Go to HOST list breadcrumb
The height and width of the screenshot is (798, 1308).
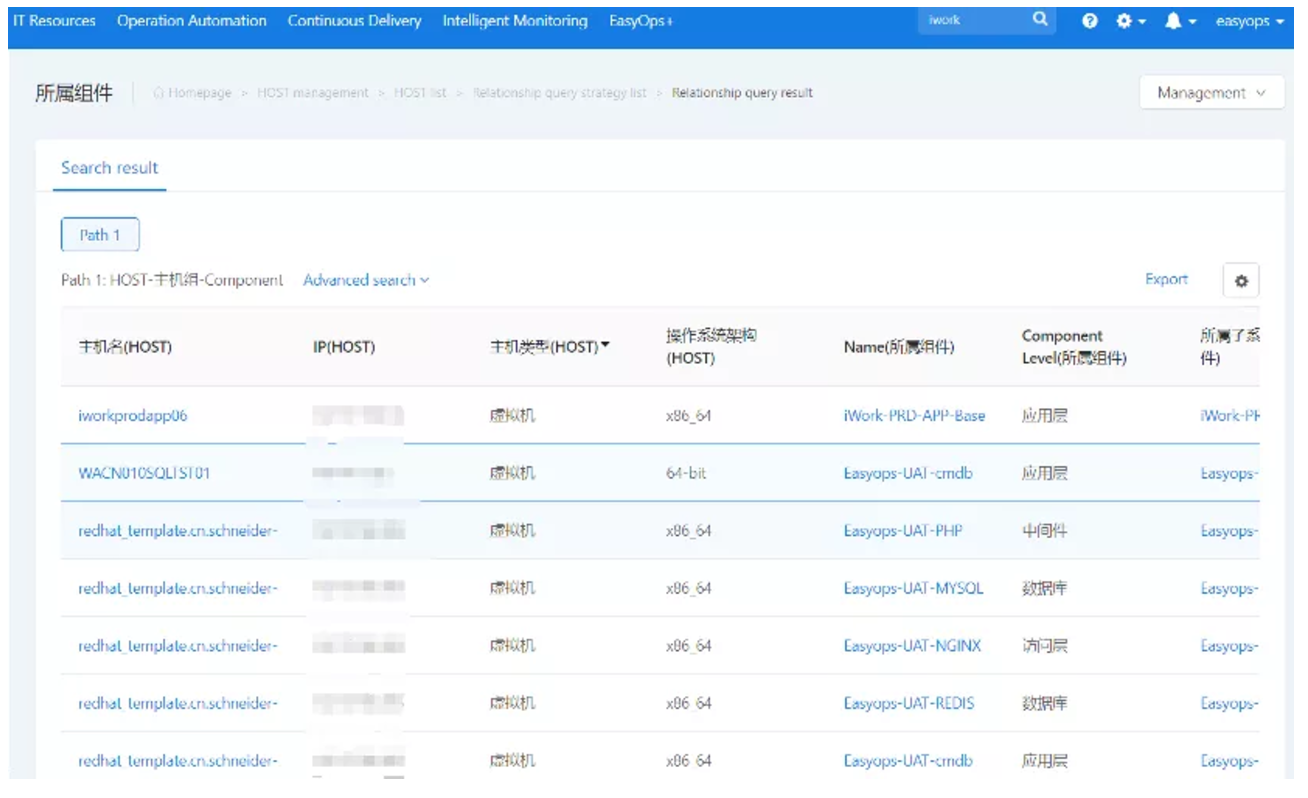pyautogui.click(x=420, y=93)
